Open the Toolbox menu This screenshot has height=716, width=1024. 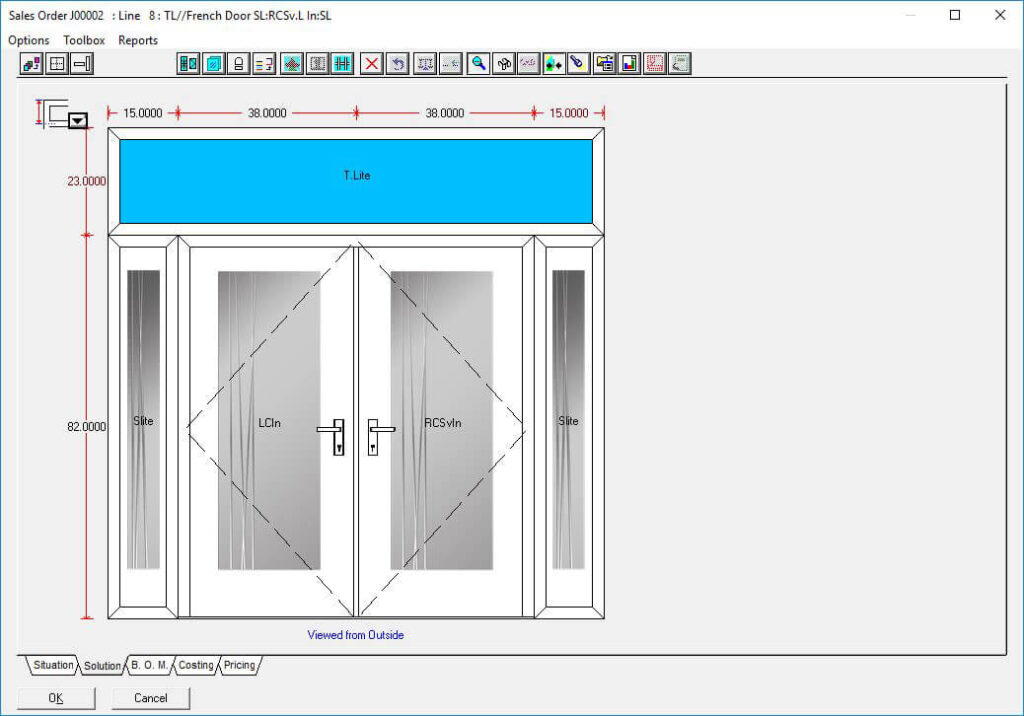tap(84, 40)
